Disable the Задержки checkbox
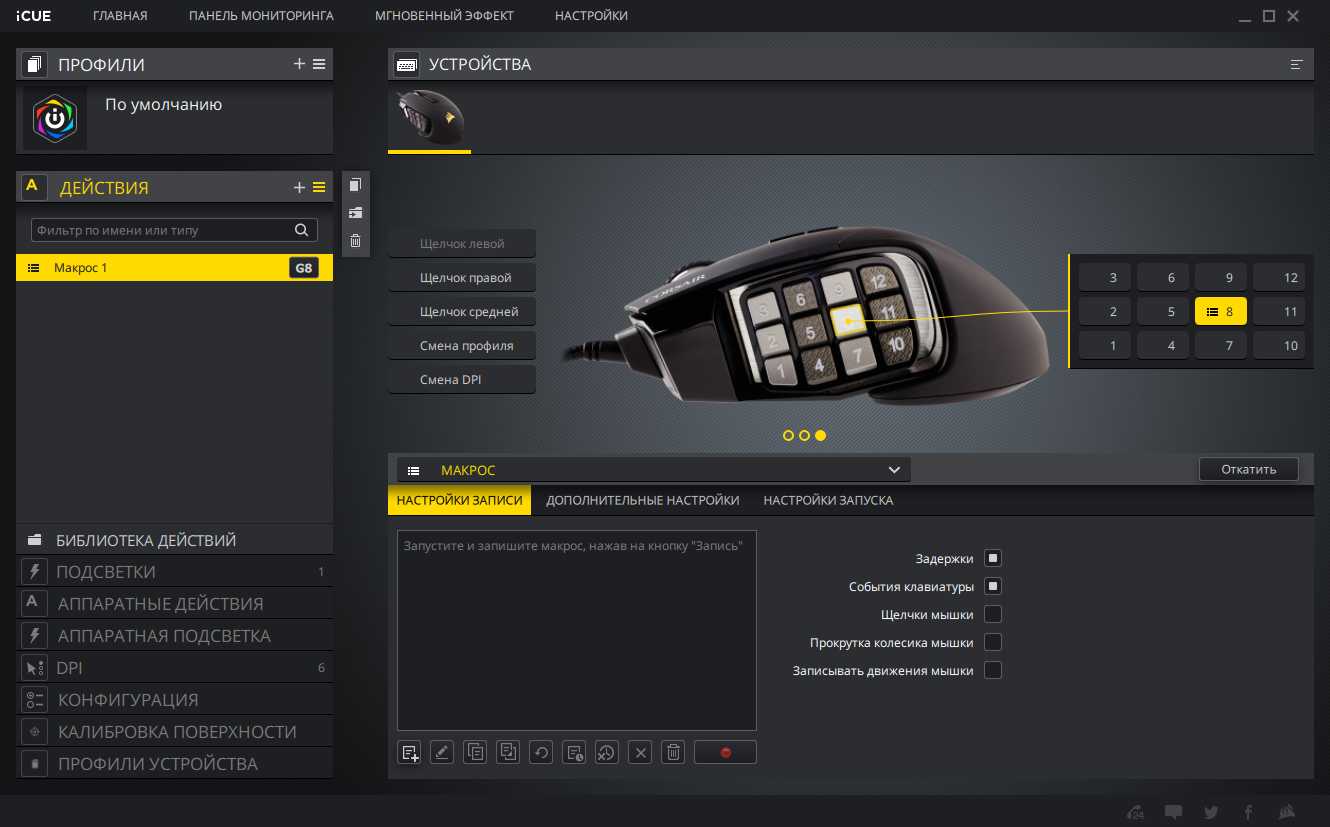This screenshot has height=827, width=1330. click(993, 558)
